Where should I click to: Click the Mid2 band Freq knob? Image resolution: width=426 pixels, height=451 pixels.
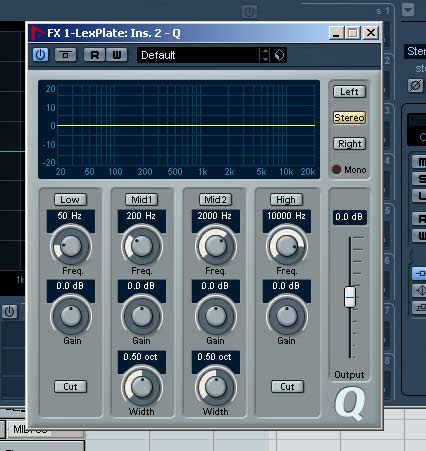click(x=216, y=246)
